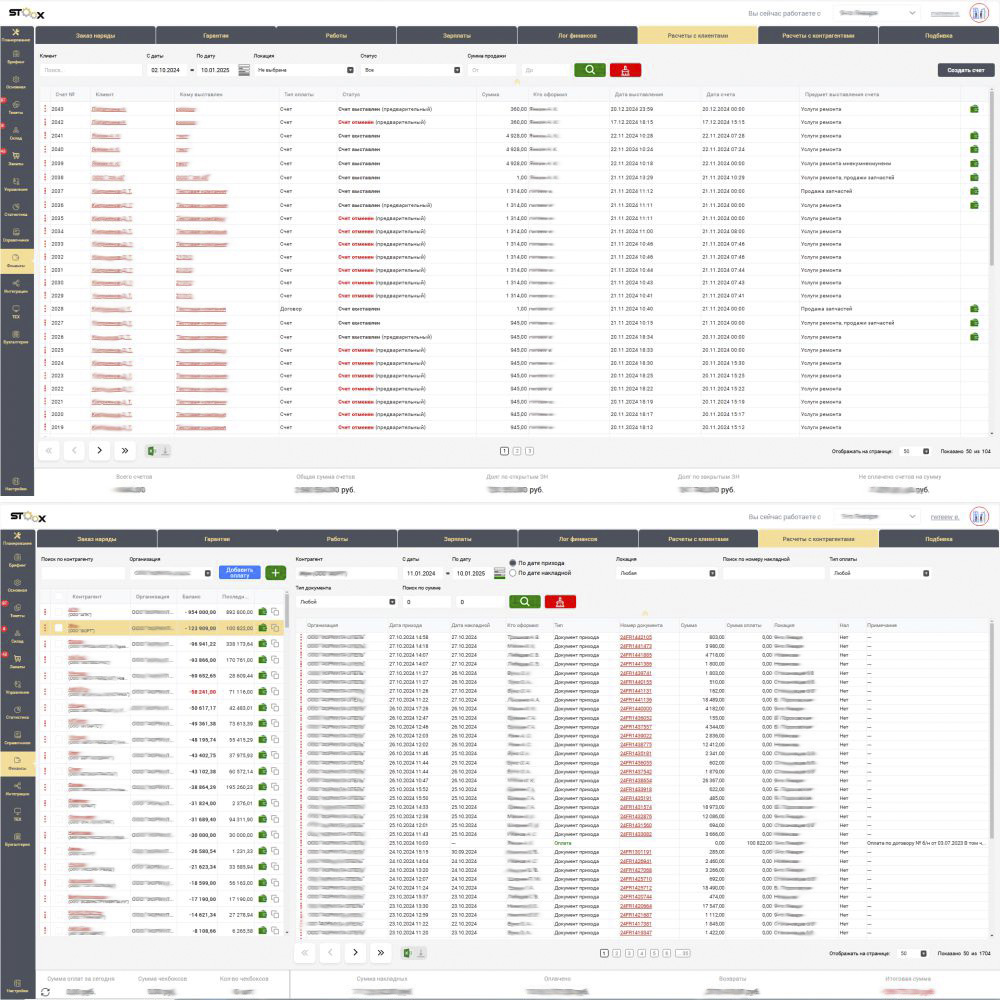The width and height of the screenshot is (1000, 1000).
Task: Expand the Тип документа dropdown
Action: click(x=345, y=602)
